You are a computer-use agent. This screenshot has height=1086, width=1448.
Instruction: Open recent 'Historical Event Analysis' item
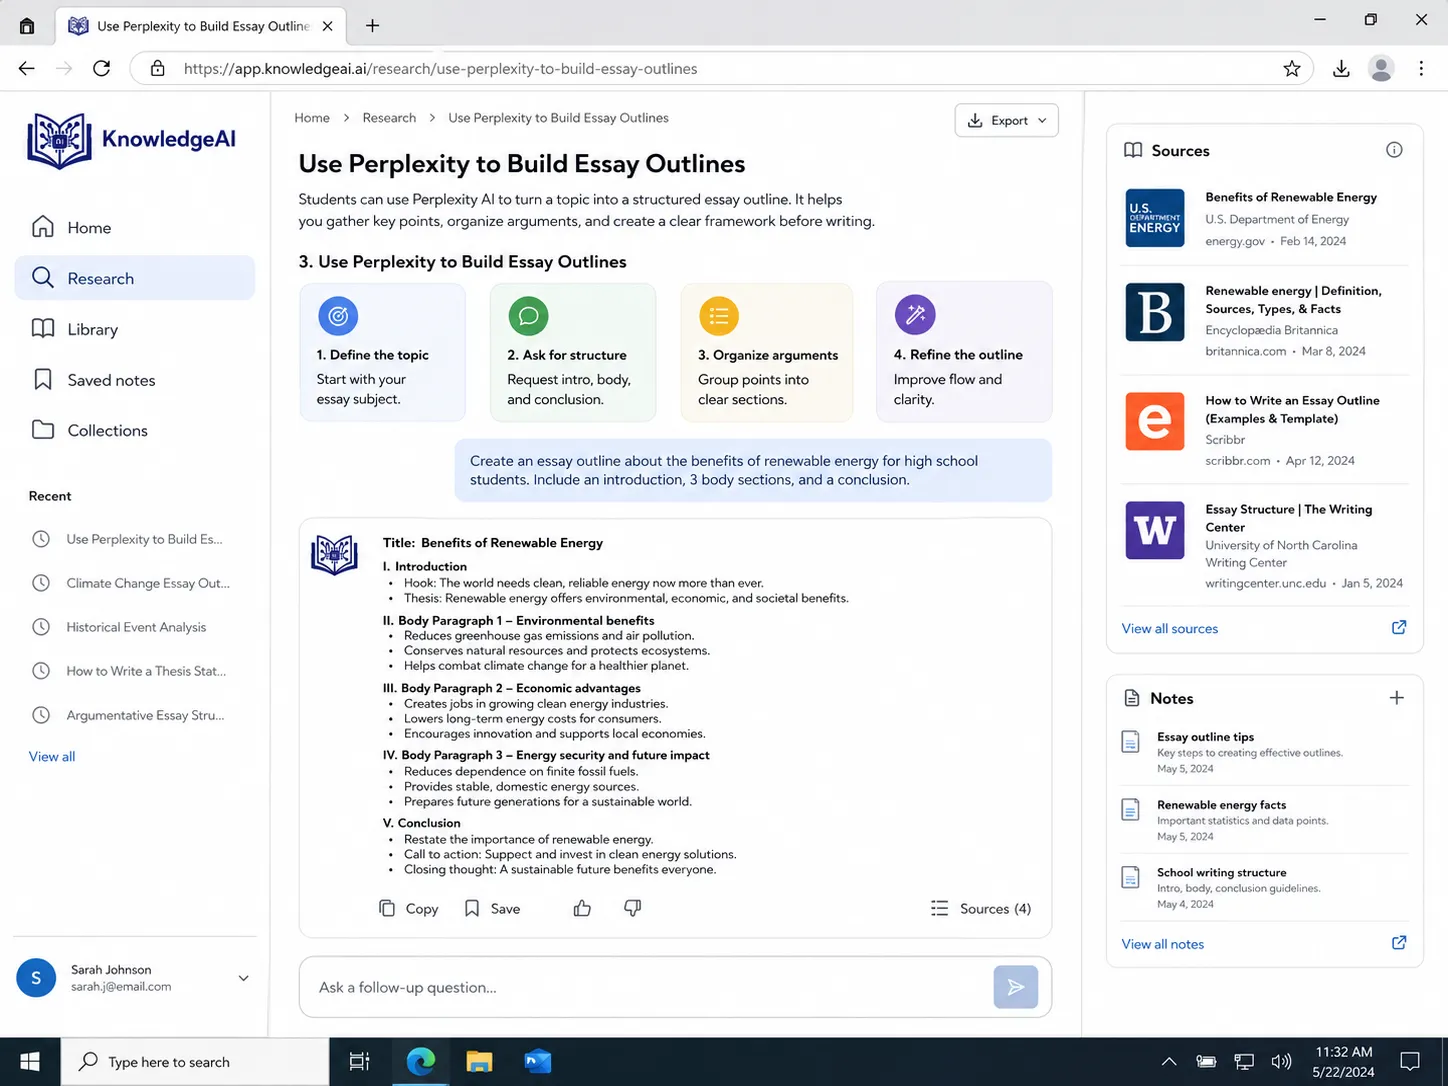pyautogui.click(x=119, y=627)
